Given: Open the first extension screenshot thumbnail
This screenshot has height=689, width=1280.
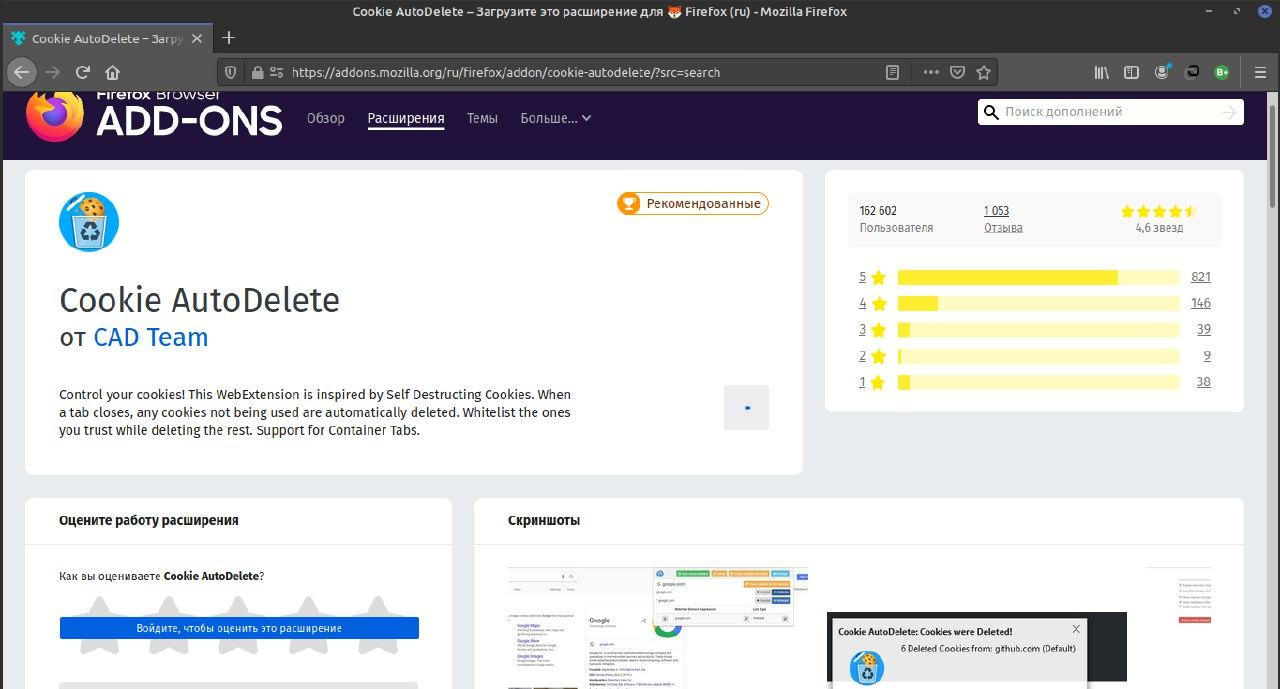Looking at the screenshot, I should (x=658, y=628).
